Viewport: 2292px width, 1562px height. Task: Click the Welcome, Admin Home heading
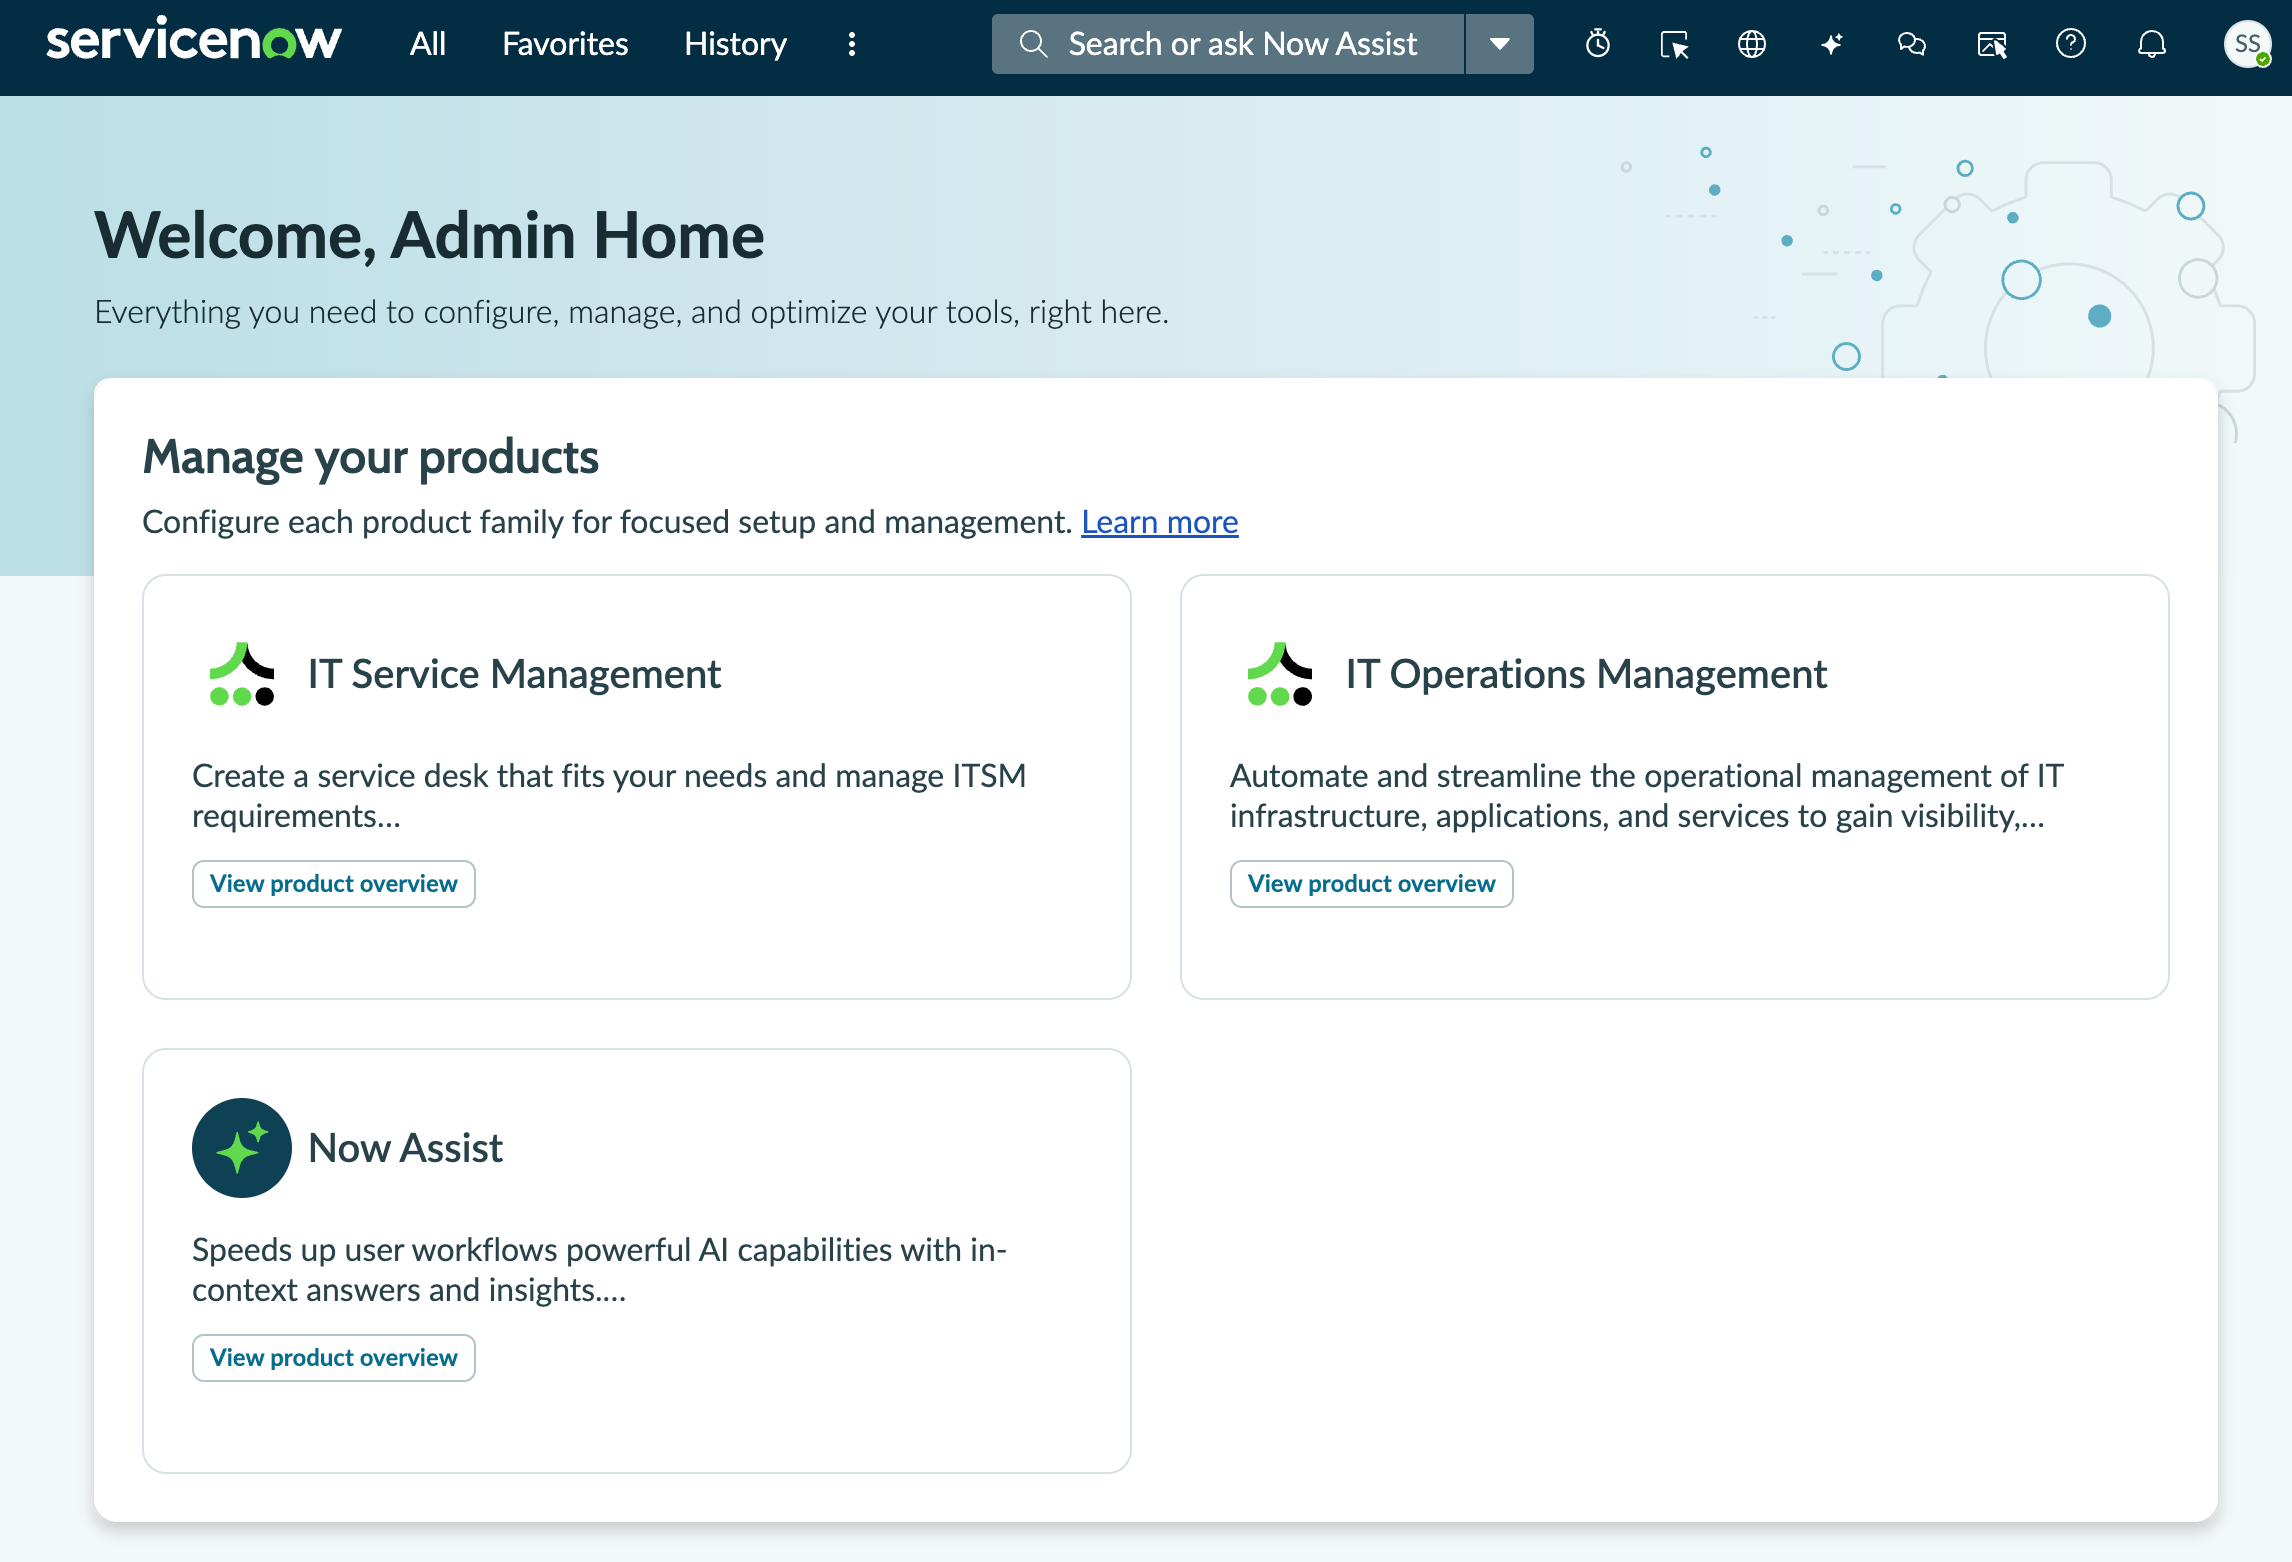(x=429, y=236)
